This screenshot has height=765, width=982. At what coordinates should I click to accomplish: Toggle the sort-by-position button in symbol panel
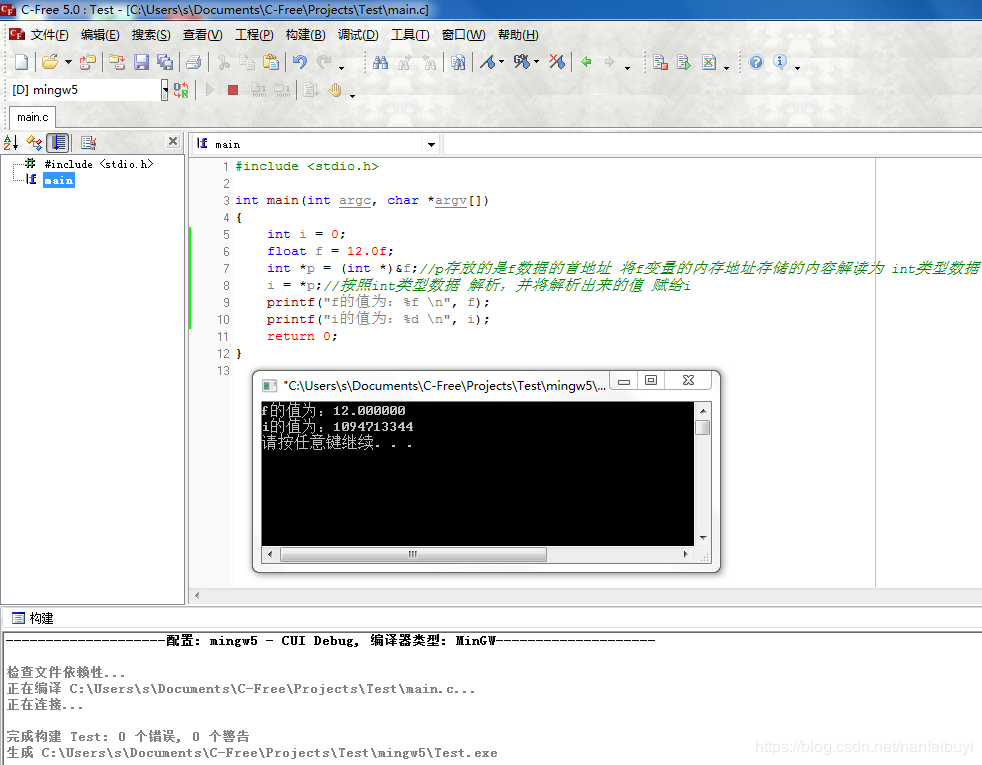pyautogui.click(x=59, y=143)
